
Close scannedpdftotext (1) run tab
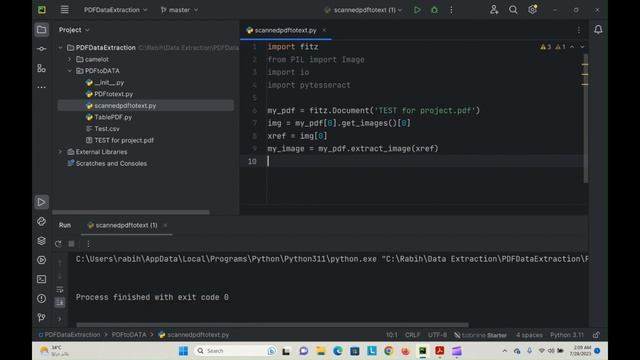(x=165, y=225)
